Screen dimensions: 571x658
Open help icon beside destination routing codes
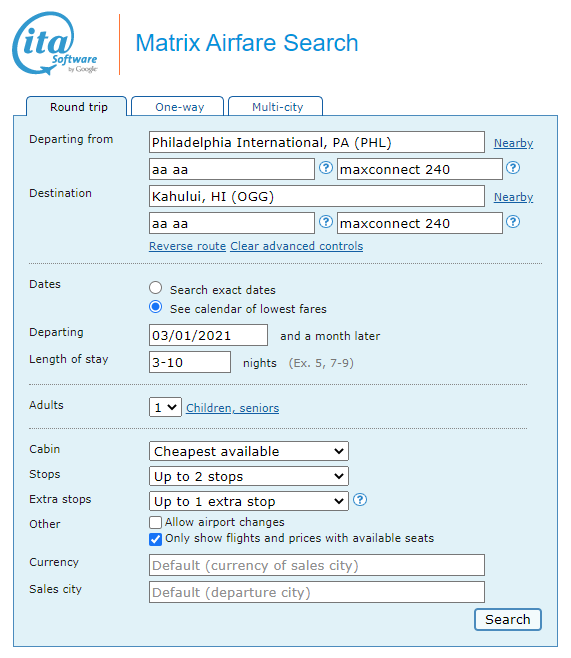click(x=326, y=222)
